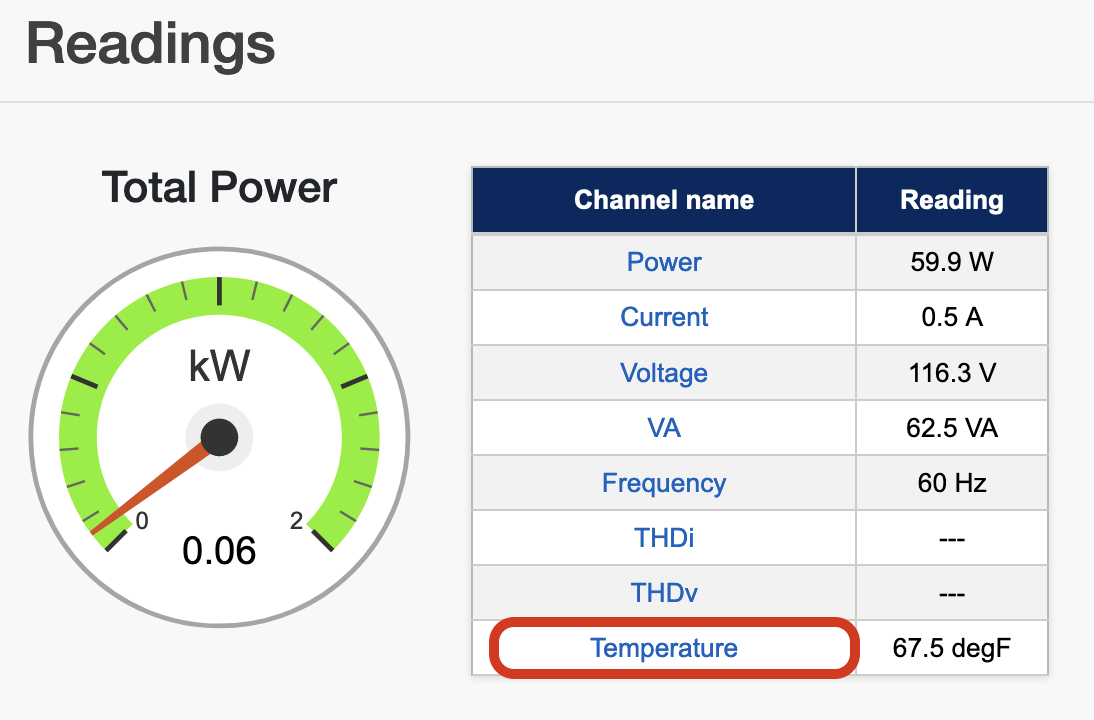Open the Frequency channel link
Screen dimensions: 1094x720
tap(664, 483)
